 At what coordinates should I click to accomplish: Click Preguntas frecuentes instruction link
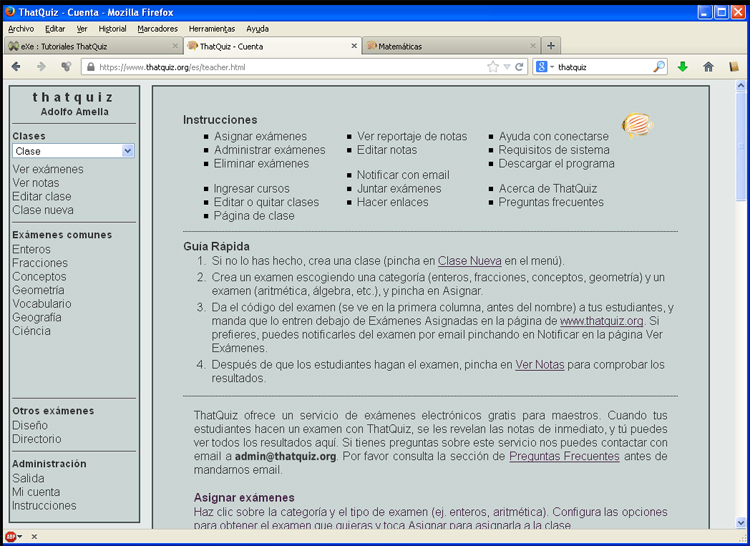click(x=551, y=202)
